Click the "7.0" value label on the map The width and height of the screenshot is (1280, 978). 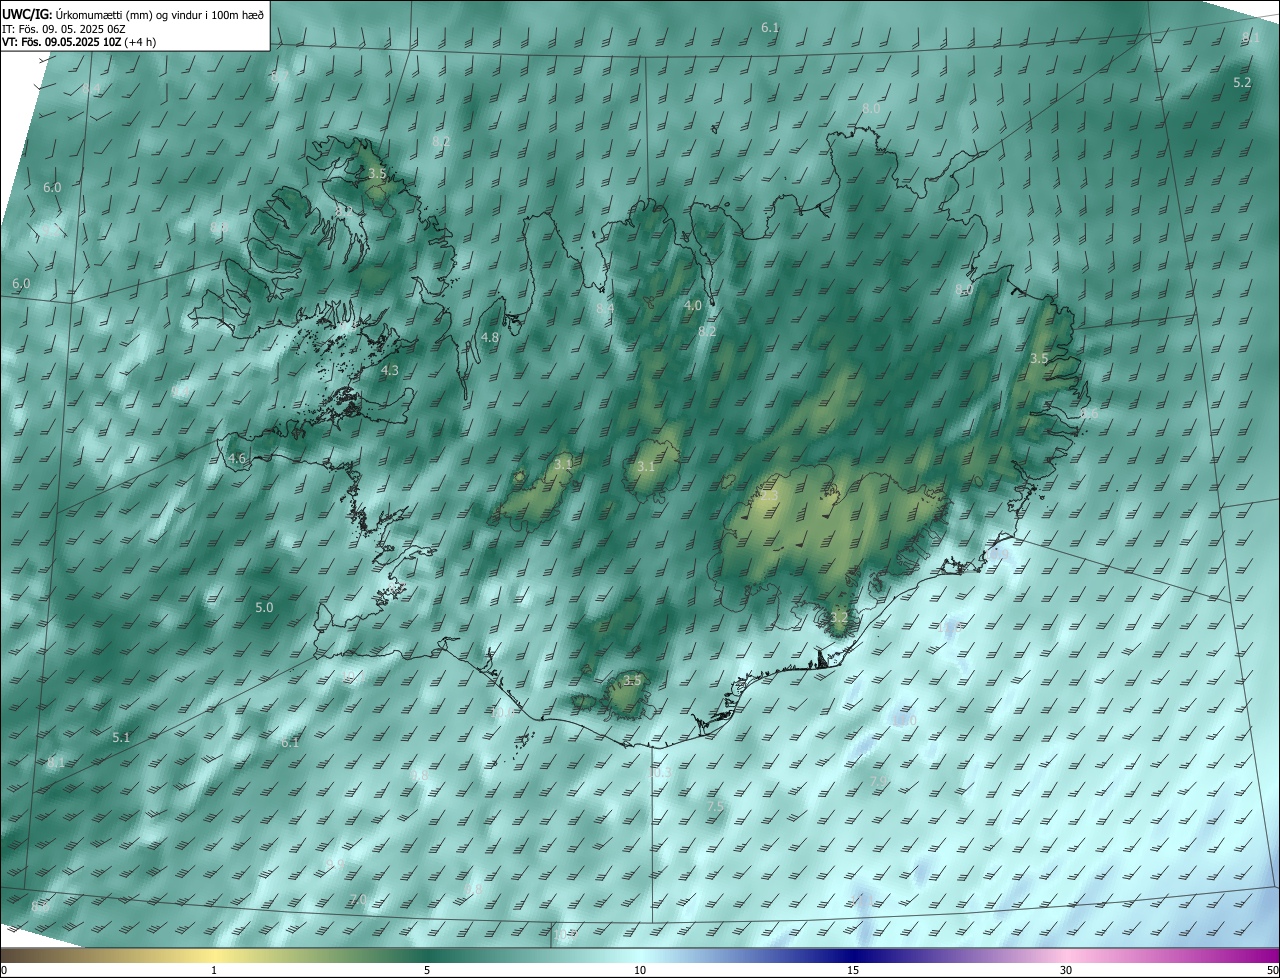(358, 900)
